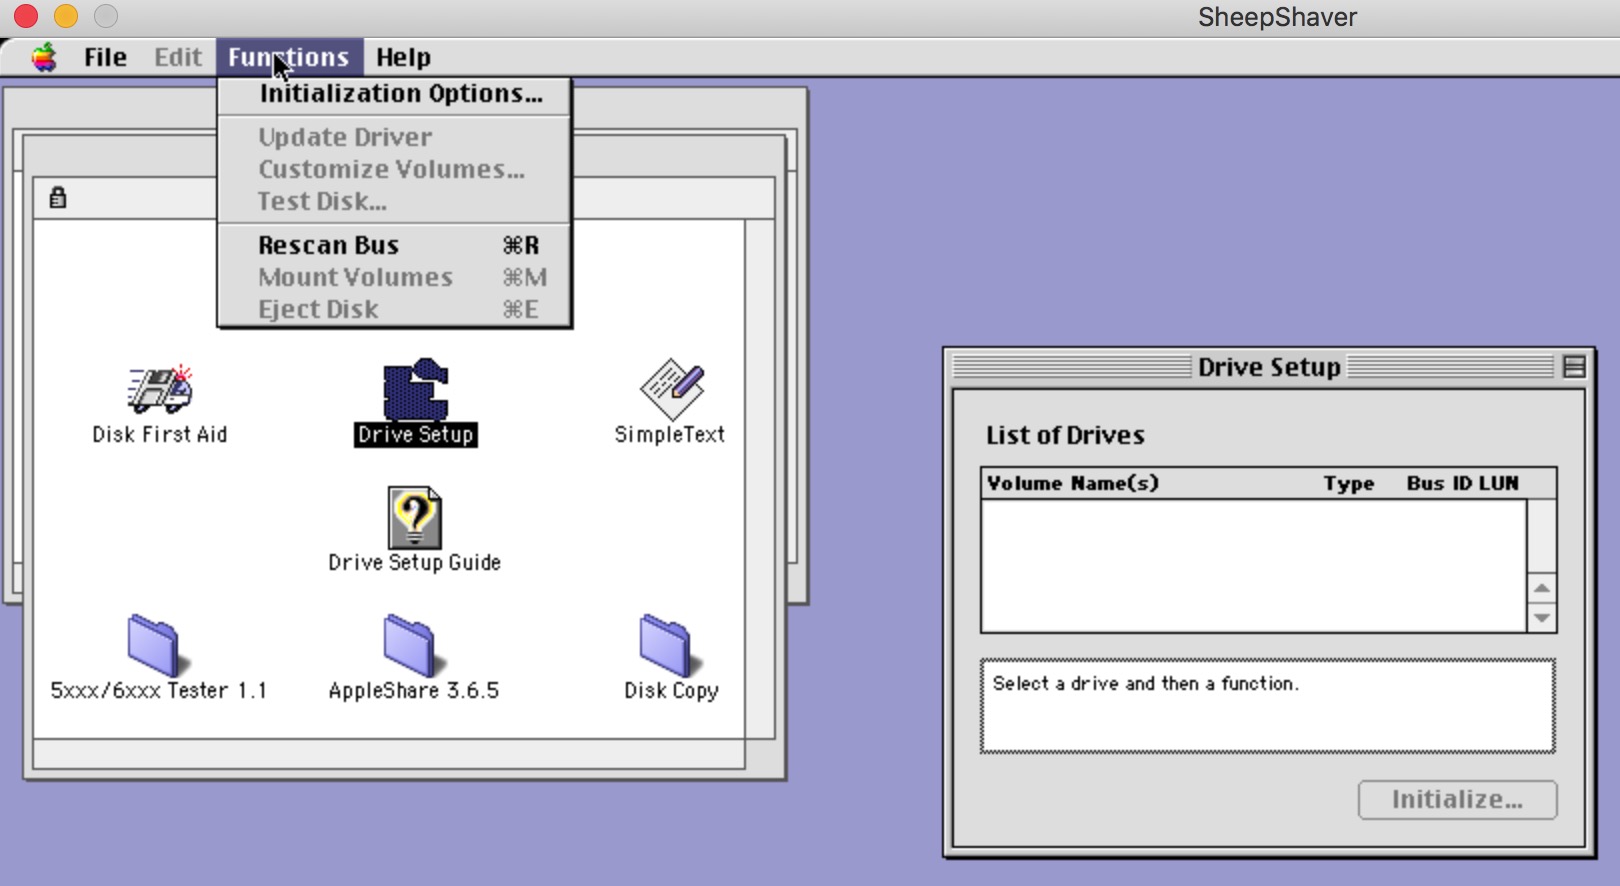The width and height of the screenshot is (1620, 886).
Task: Click the drive list scroll up arrow
Action: pyautogui.click(x=1542, y=588)
